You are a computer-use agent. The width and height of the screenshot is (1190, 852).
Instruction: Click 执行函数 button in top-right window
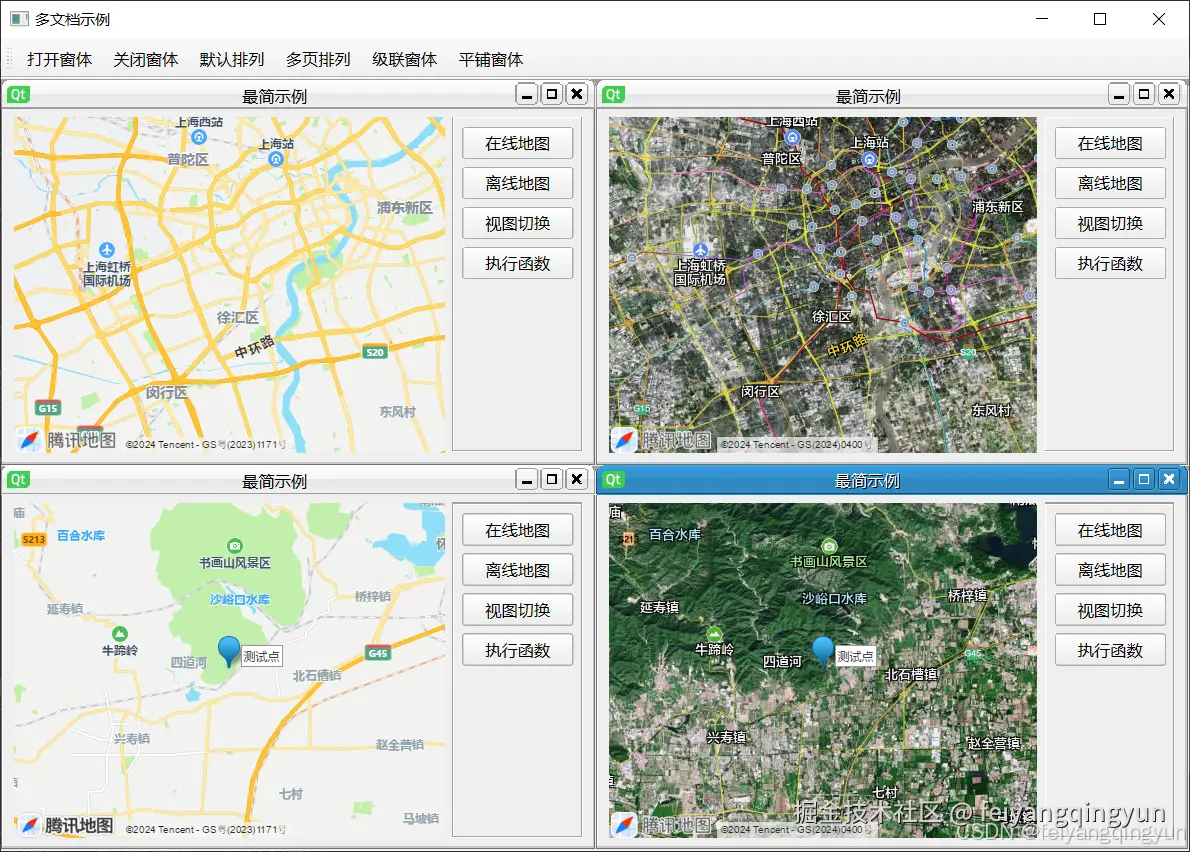pyautogui.click(x=1110, y=263)
